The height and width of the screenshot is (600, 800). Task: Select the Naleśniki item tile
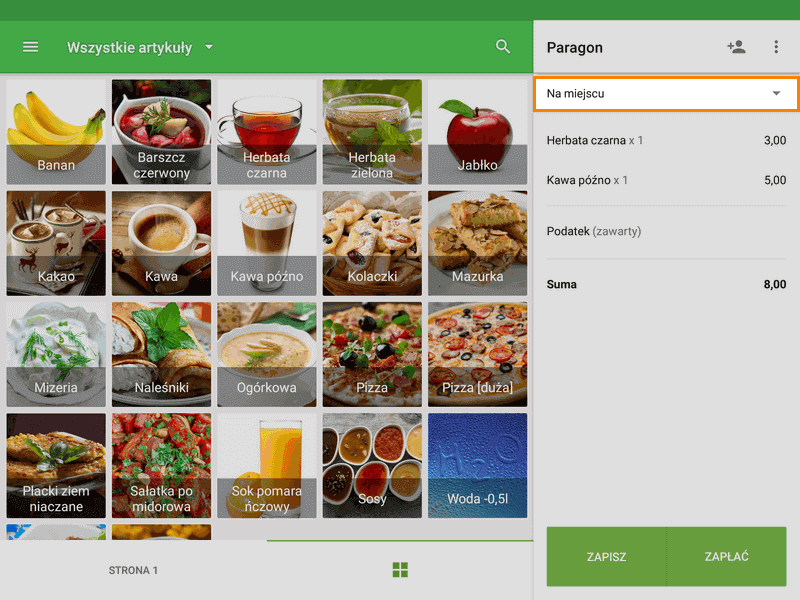click(161, 354)
